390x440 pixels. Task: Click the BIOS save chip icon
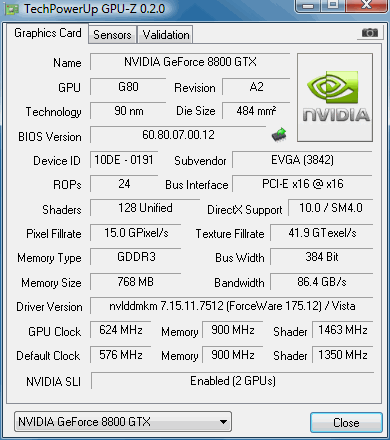(279, 135)
